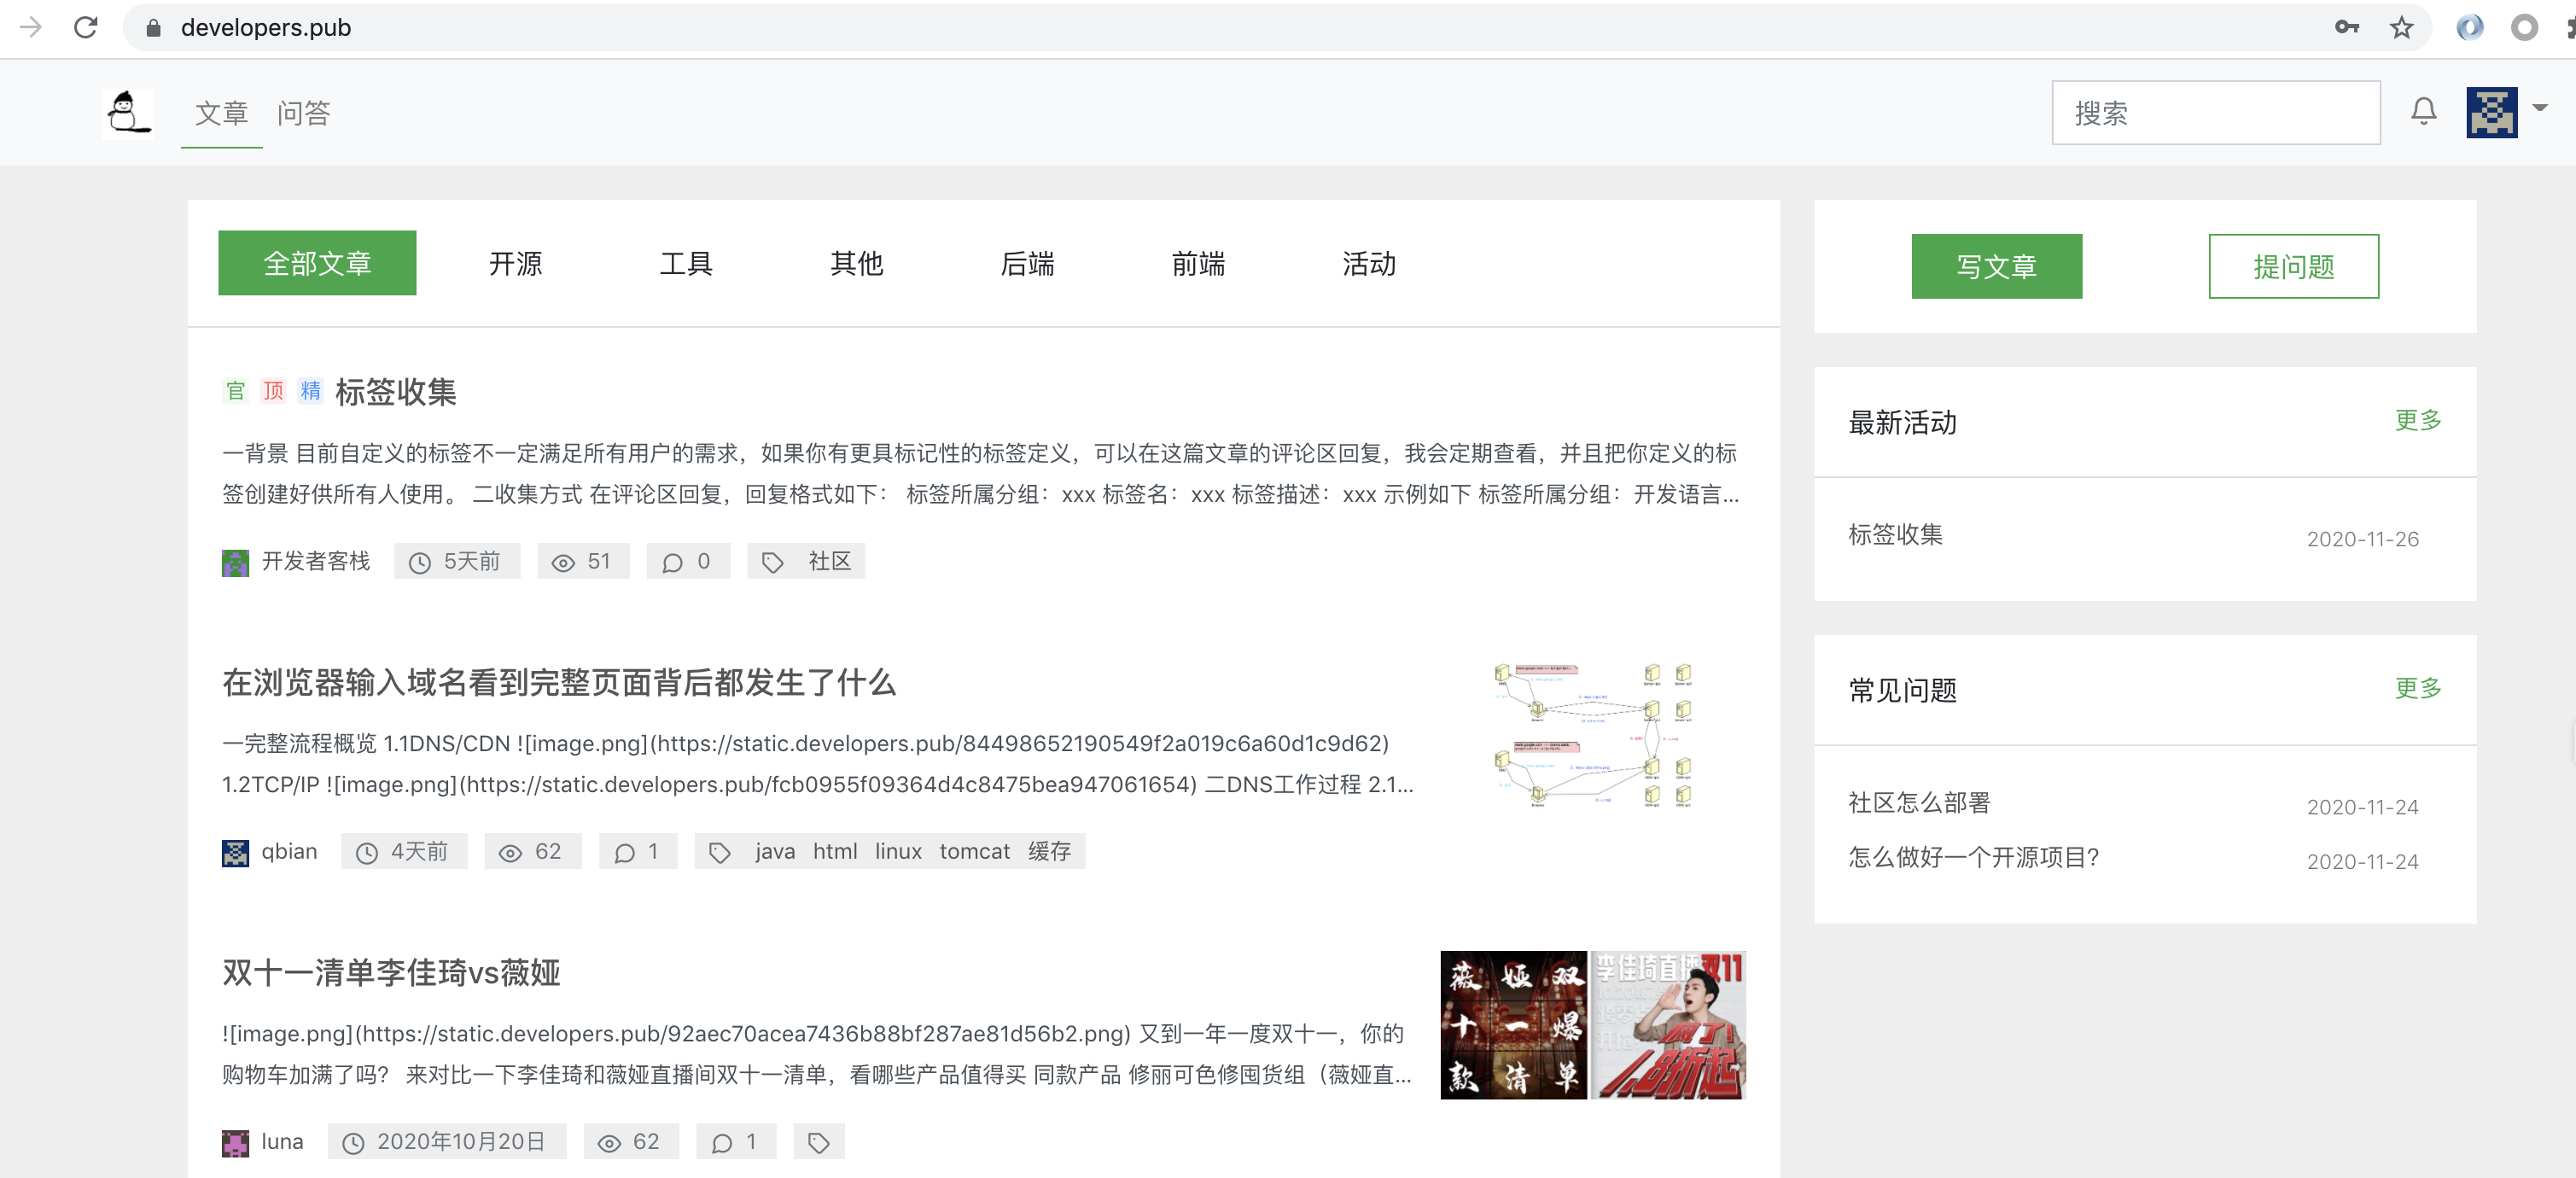Click comment icon with 0 on 标签收集
This screenshot has height=1178, width=2576.
673,563
